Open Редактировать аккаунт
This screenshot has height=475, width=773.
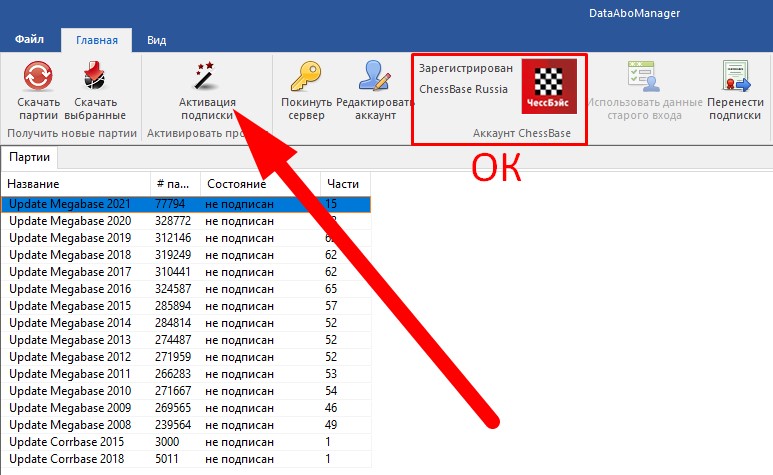tap(375, 78)
